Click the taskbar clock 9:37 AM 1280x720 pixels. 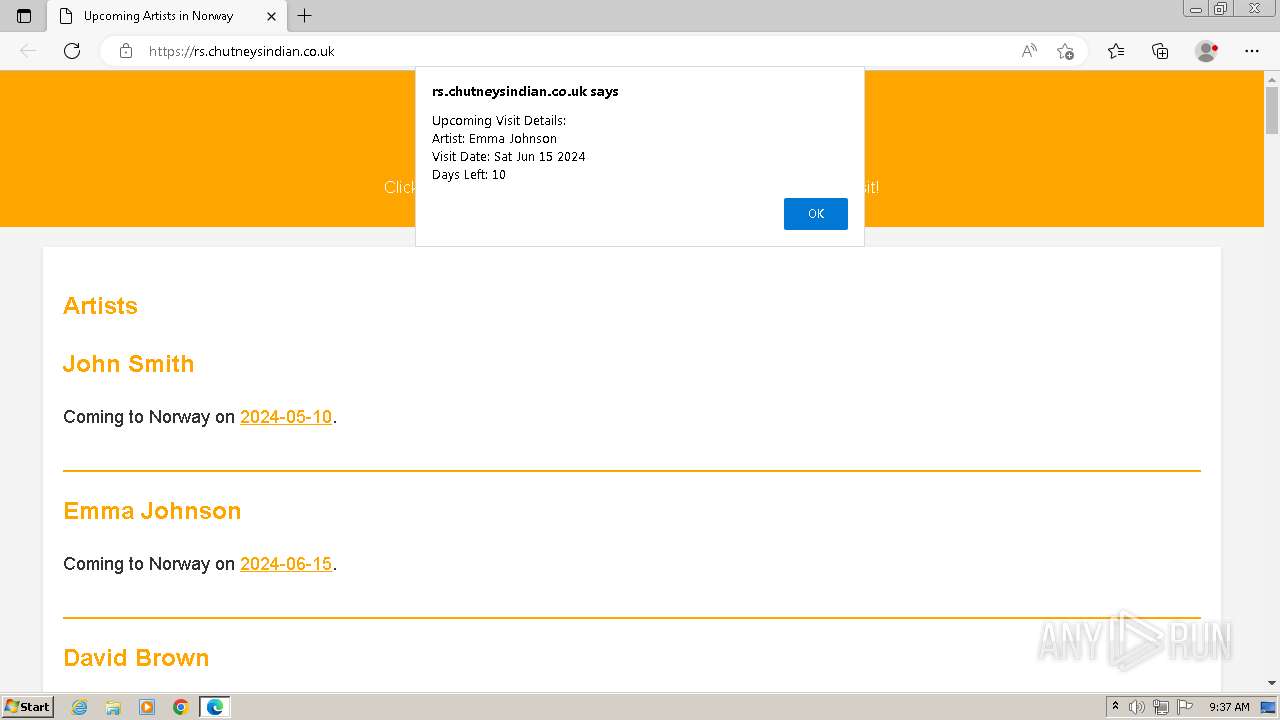coord(1229,707)
